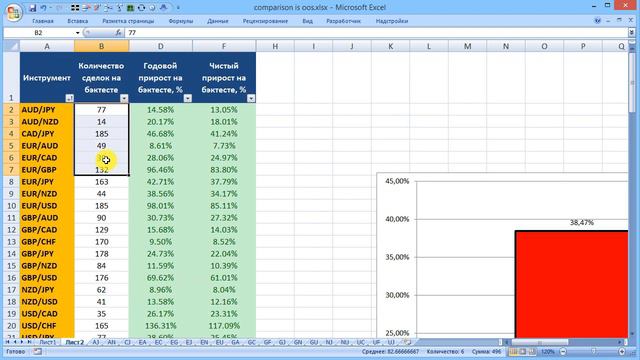Switch to the Лист1 sheet tab
The width and height of the screenshot is (640, 360).
47,342
